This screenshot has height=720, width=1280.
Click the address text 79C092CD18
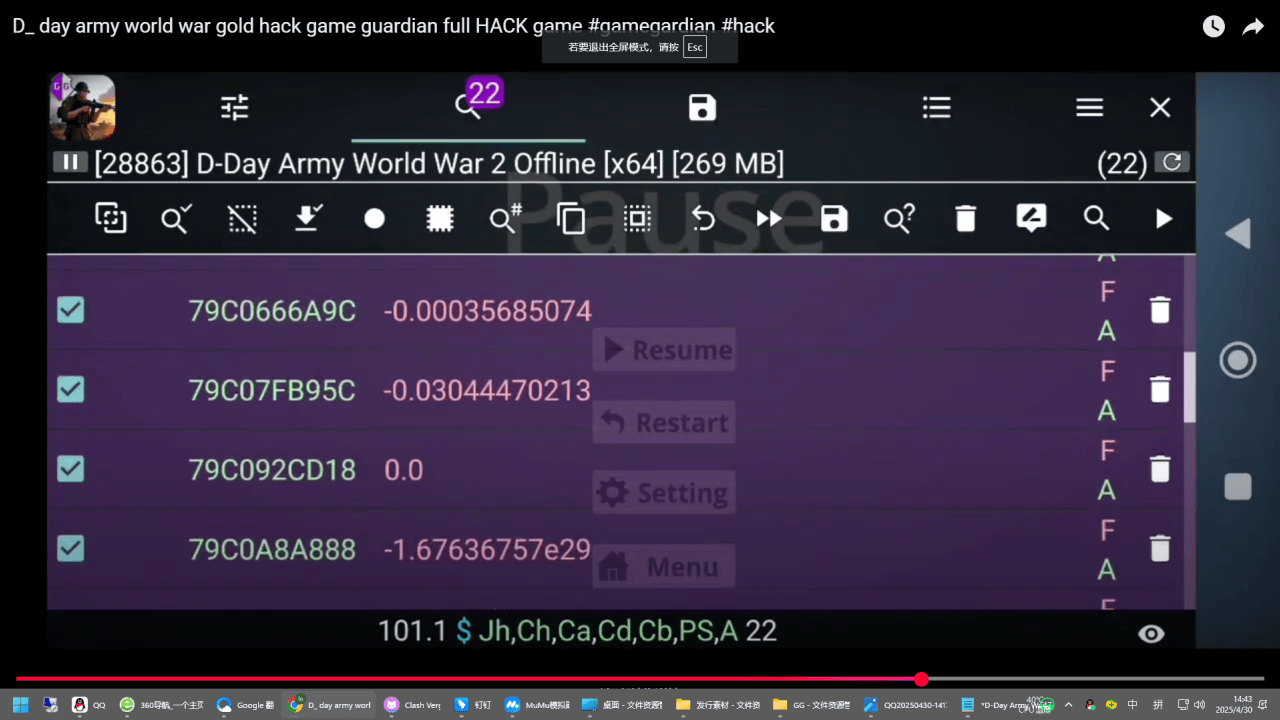pos(272,470)
